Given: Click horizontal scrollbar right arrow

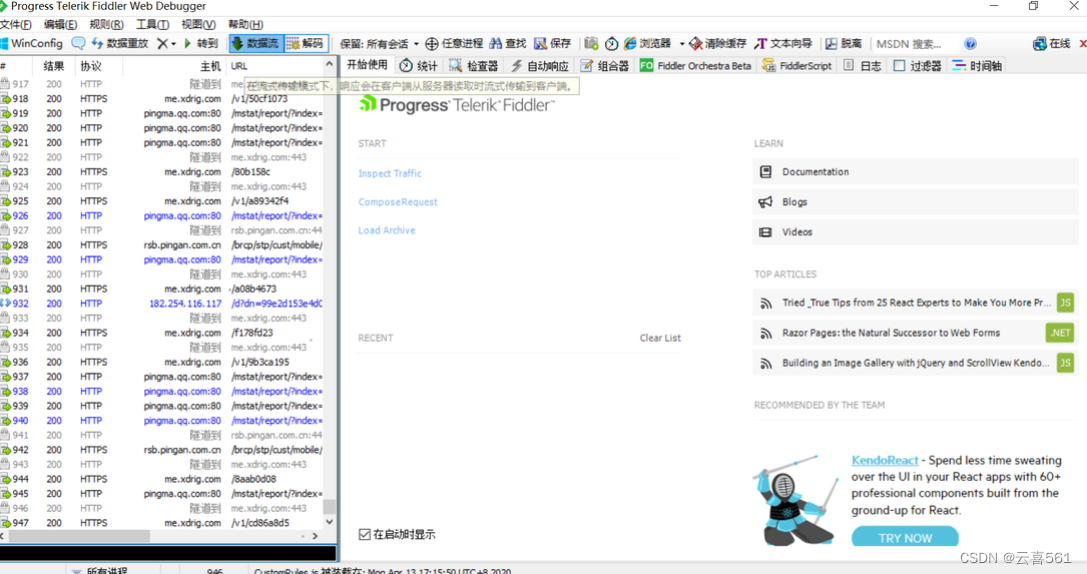Looking at the screenshot, I should tap(315, 536).
